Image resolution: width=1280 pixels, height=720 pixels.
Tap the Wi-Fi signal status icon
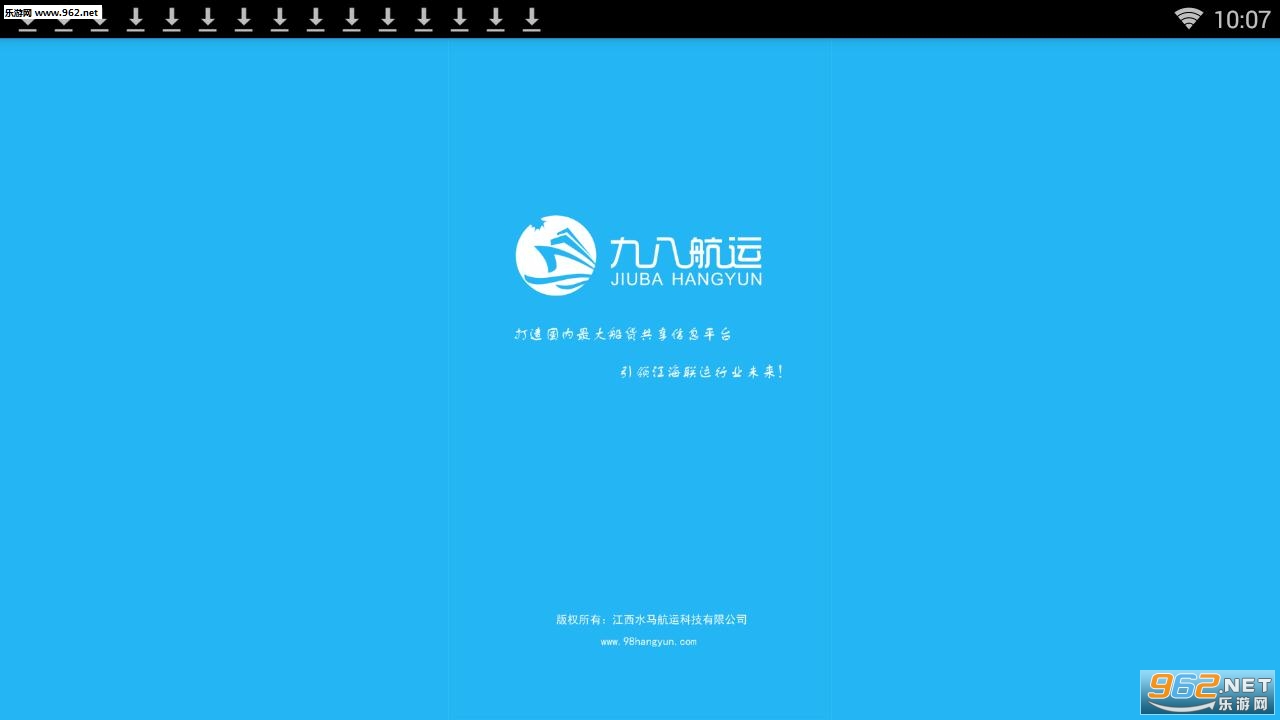coord(1188,18)
